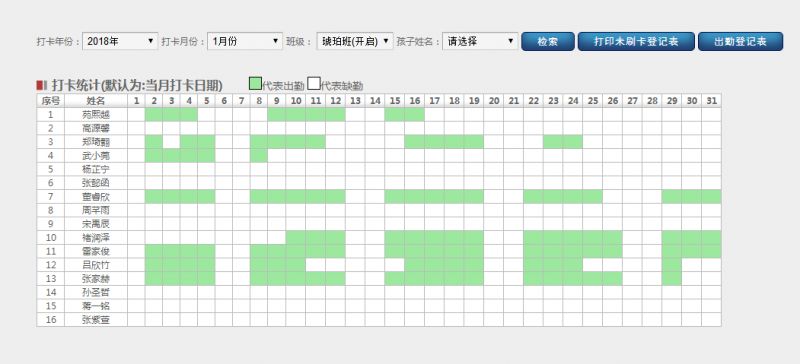Click the white 代表缺勤 legend box
Image resolution: width=800 pixels, height=364 pixels.
tap(314, 83)
